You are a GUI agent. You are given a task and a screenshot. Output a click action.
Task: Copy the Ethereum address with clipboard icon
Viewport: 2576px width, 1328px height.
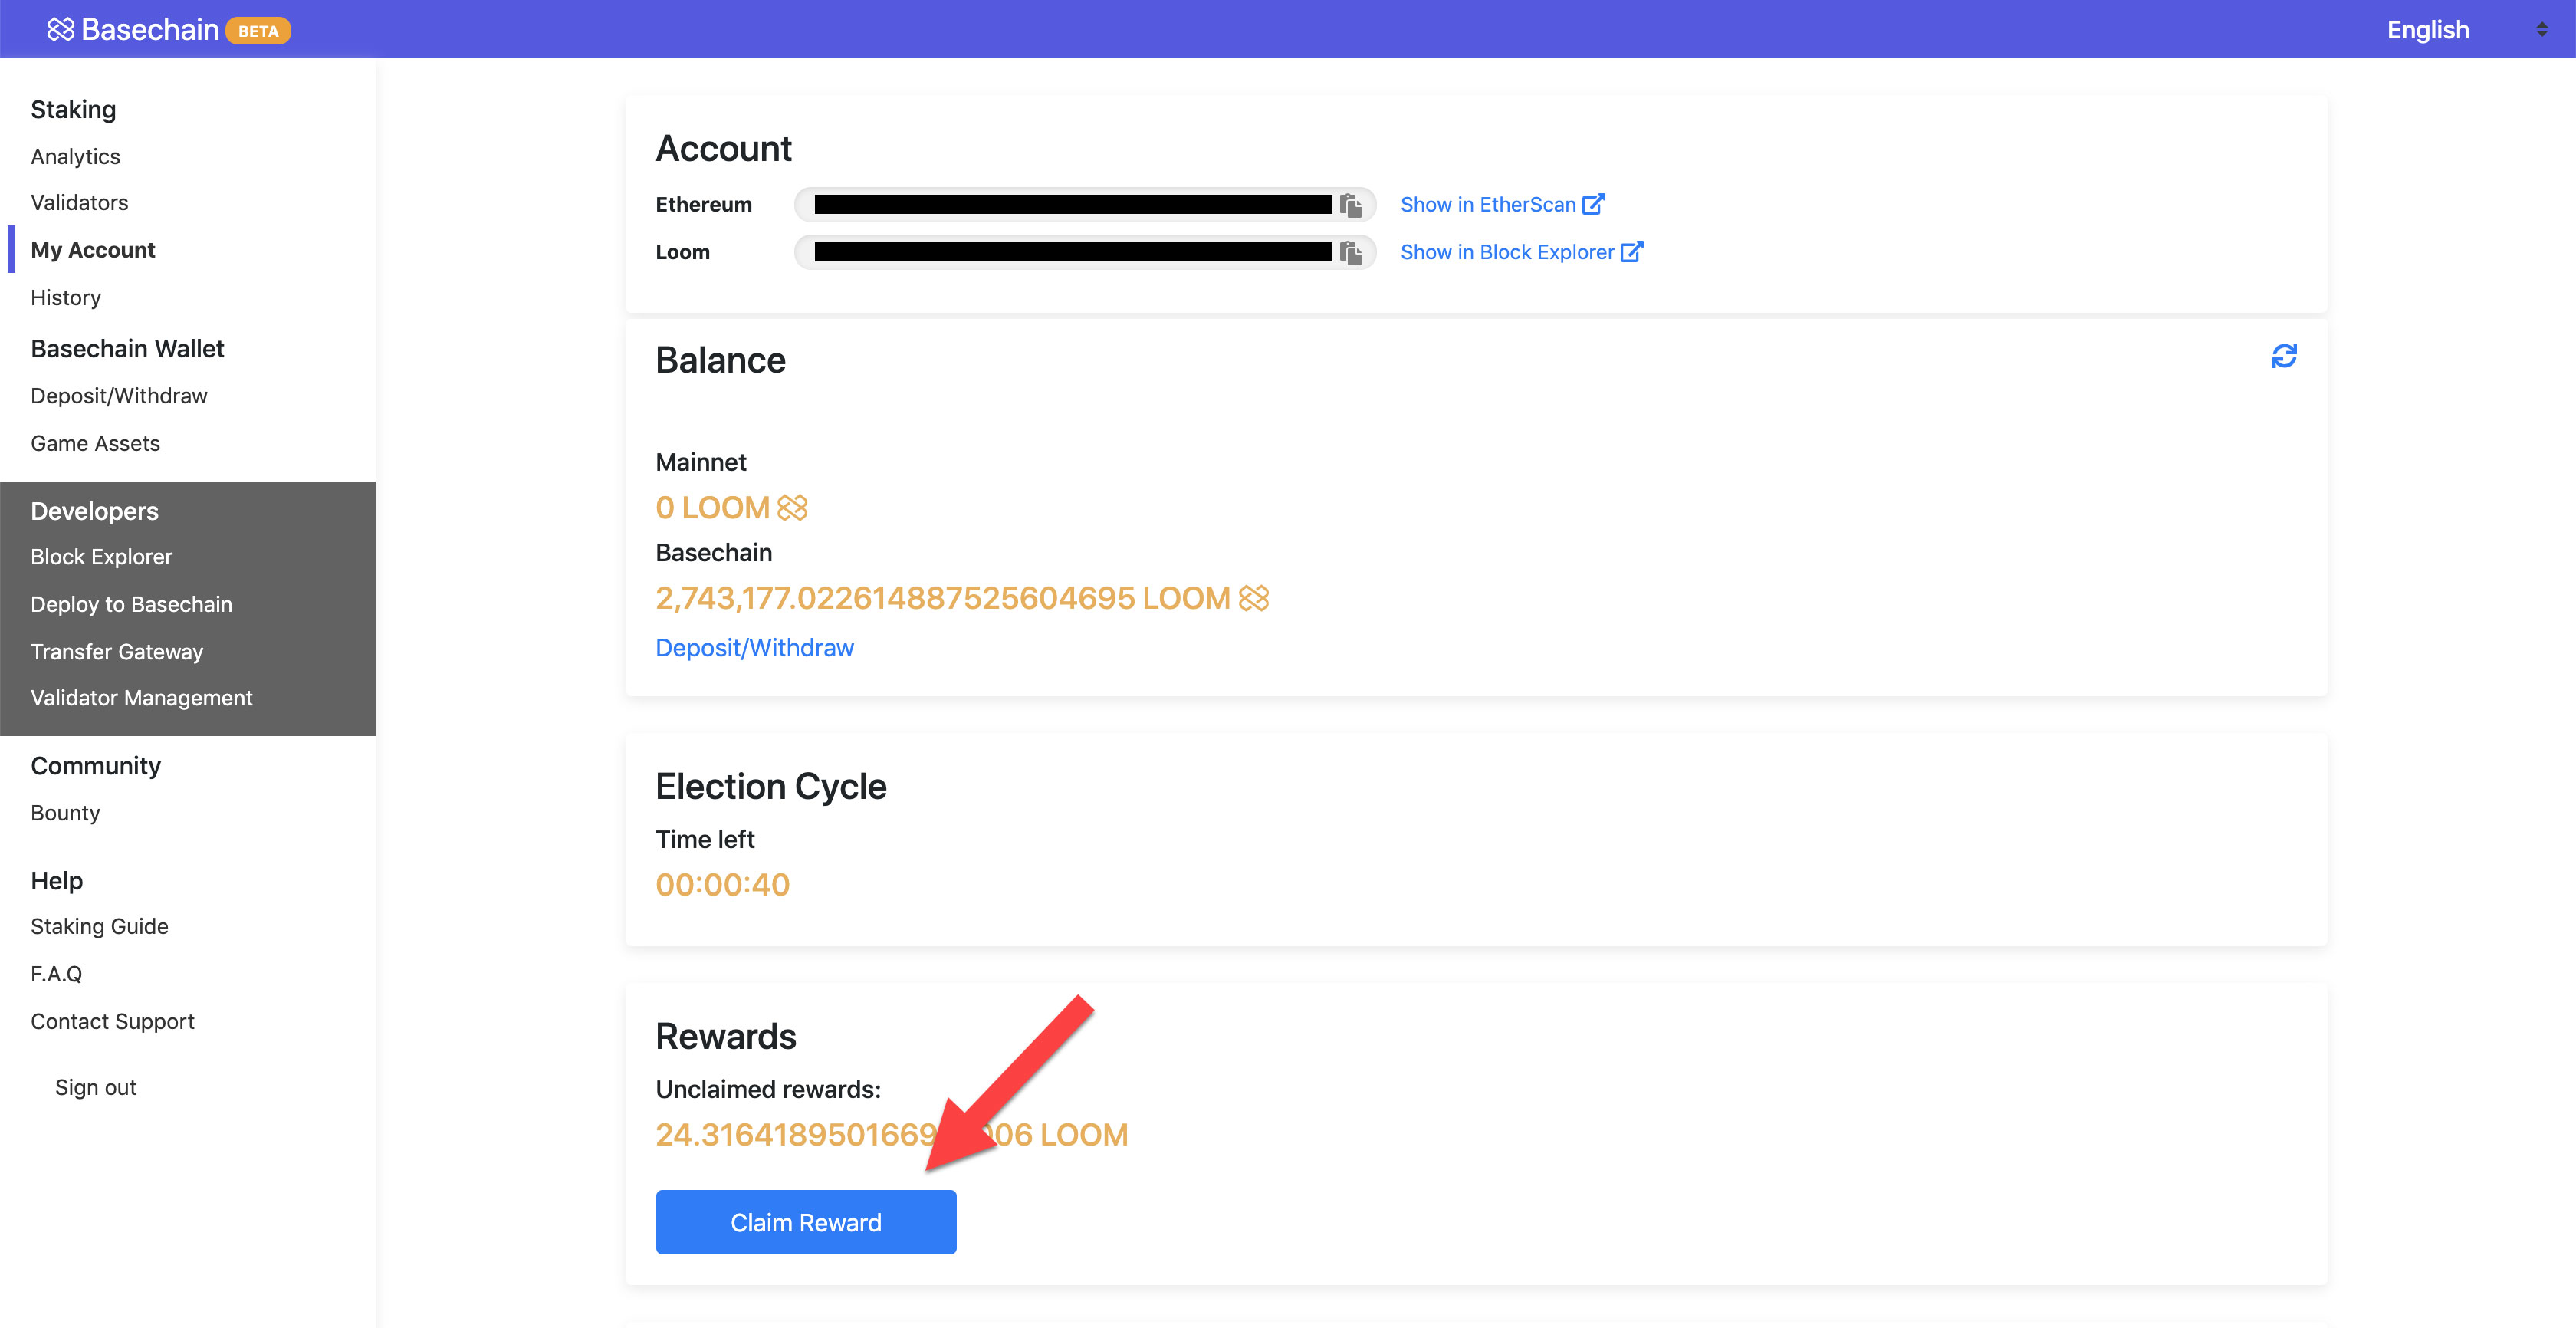(1351, 205)
